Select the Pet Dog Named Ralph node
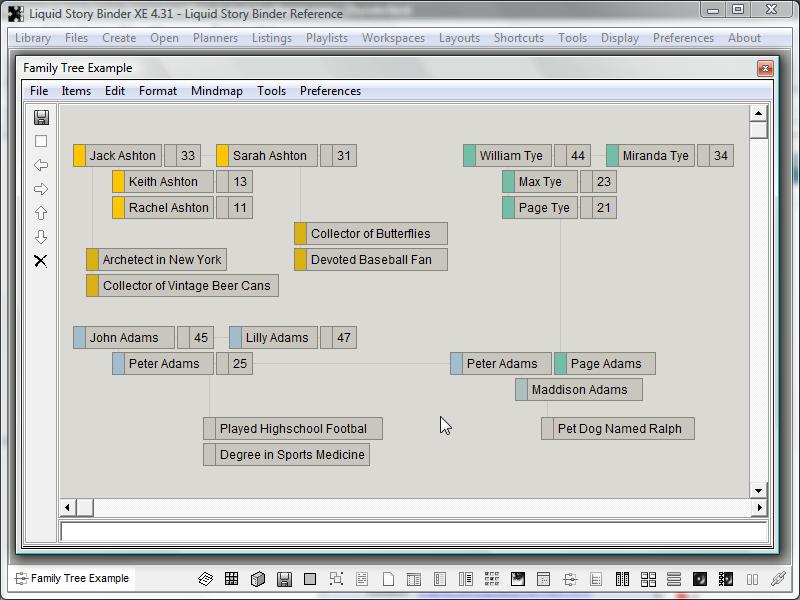Image resolution: width=800 pixels, height=600 pixels. (619, 429)
